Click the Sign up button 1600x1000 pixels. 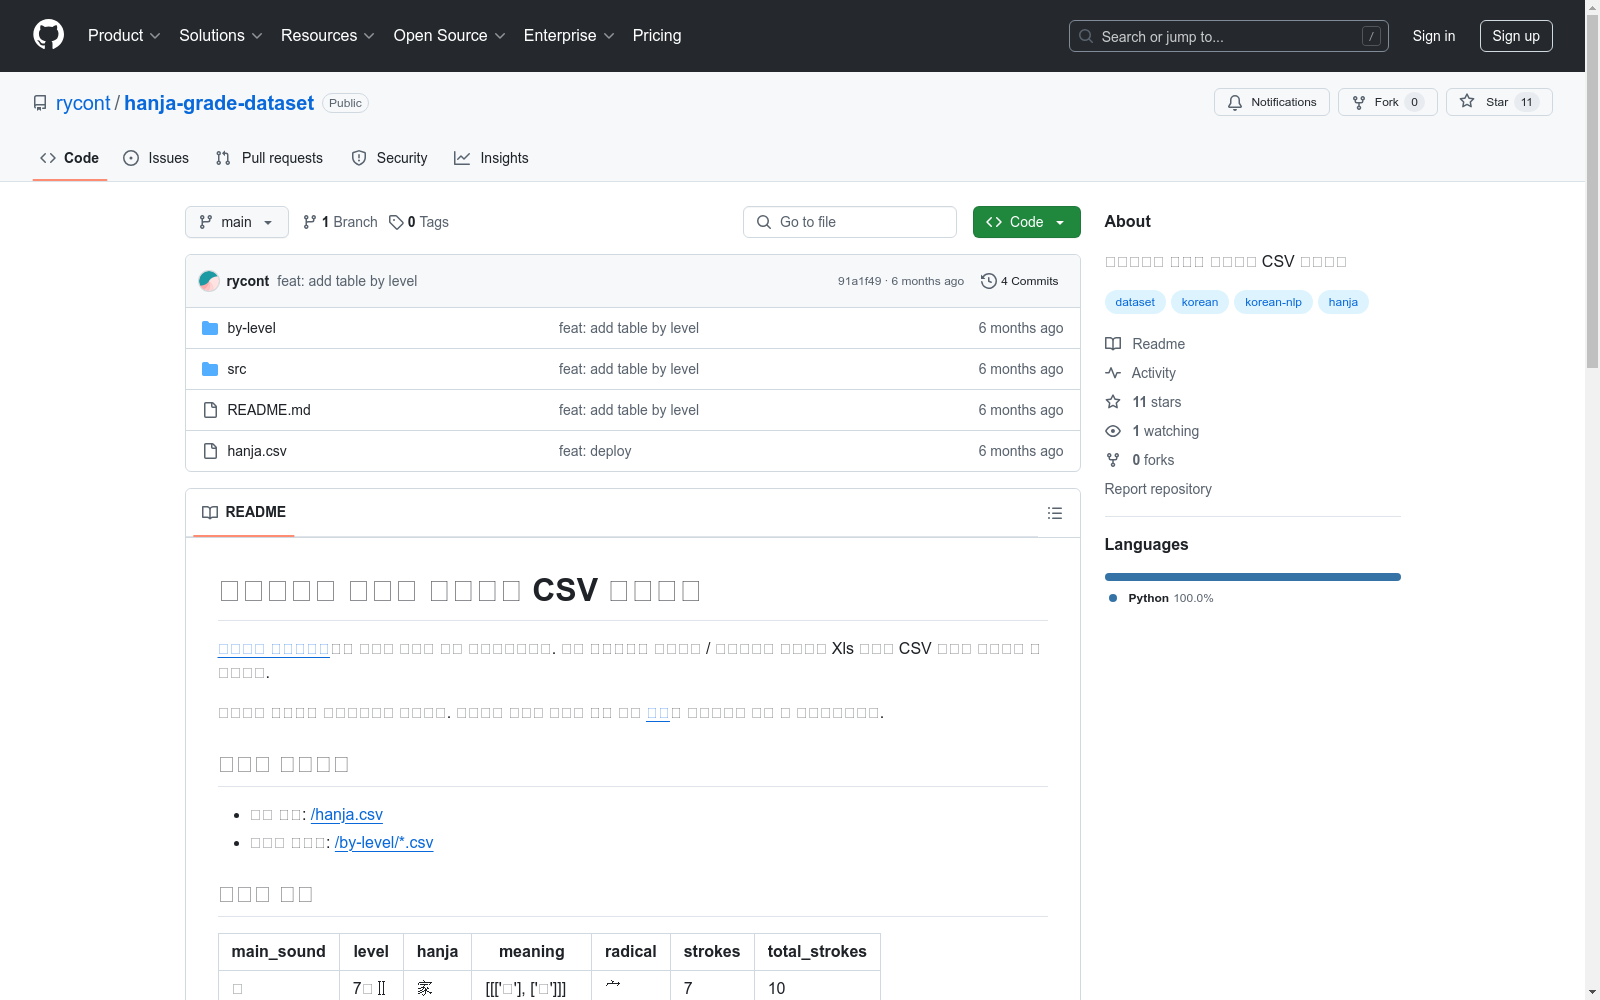[1516, 36]
